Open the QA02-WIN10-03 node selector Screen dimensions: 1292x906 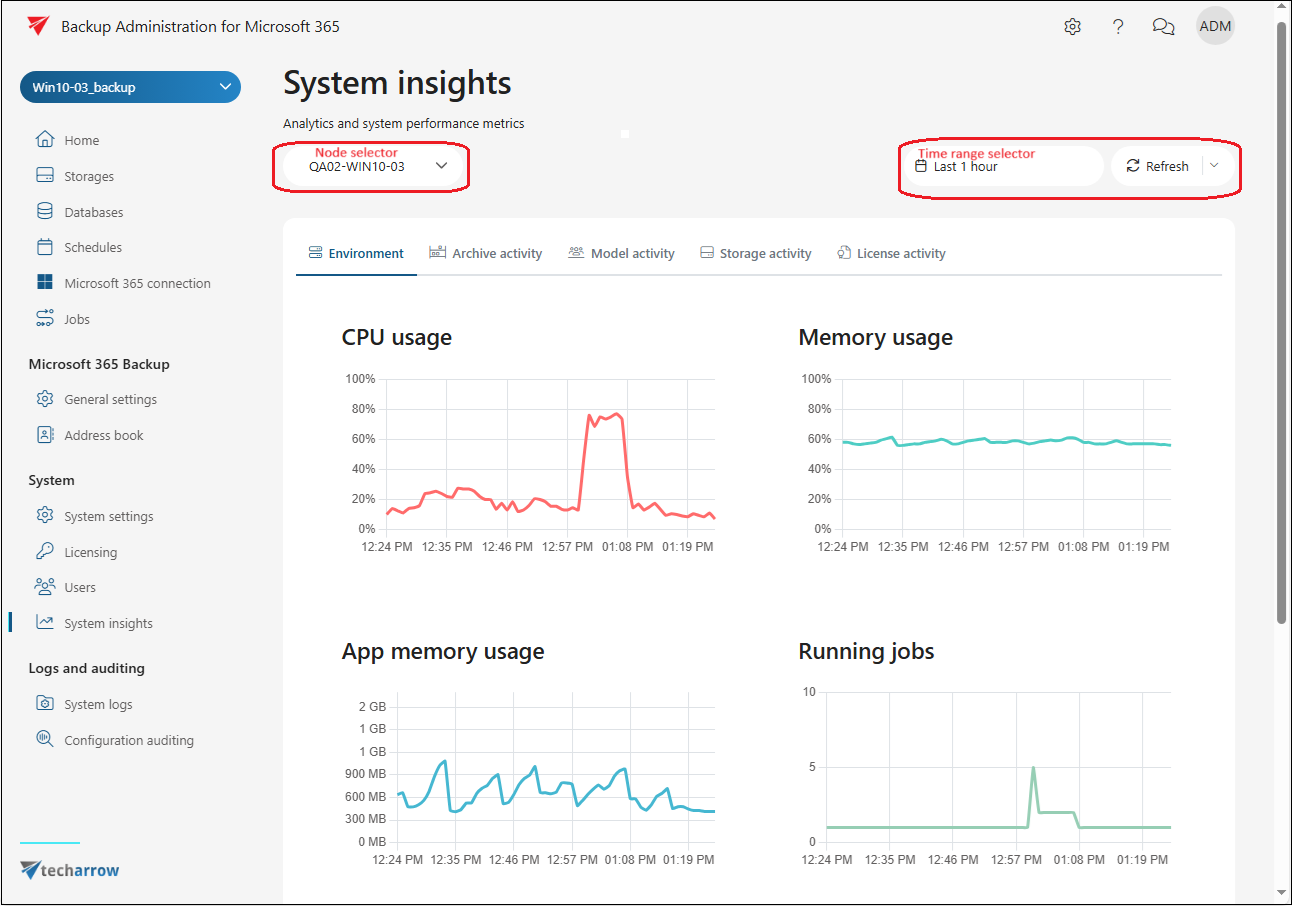tap(373, 167)
